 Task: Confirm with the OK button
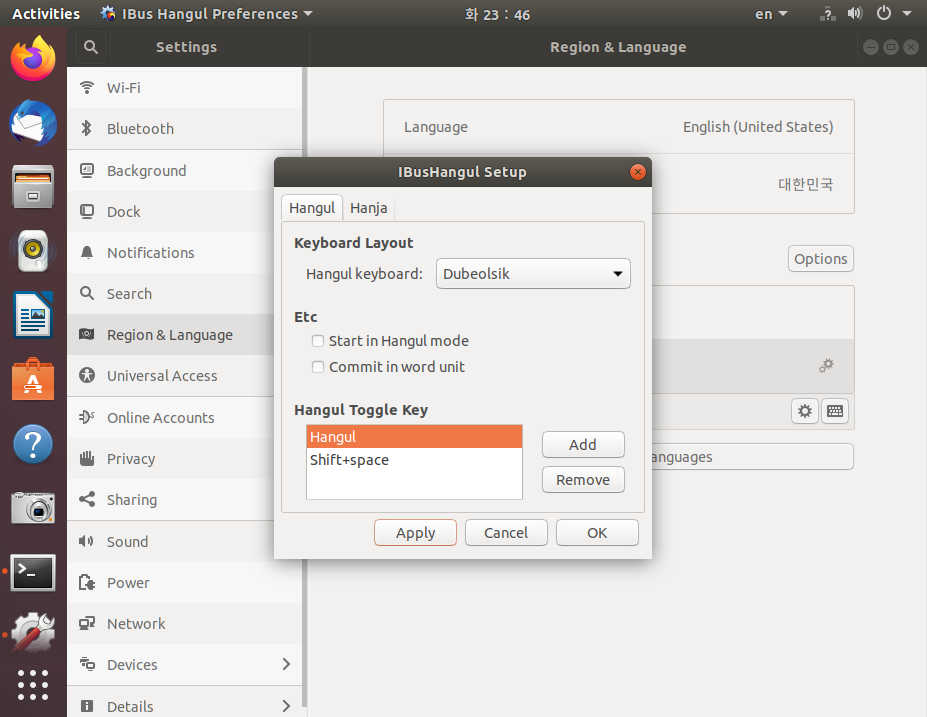(597, 533)
